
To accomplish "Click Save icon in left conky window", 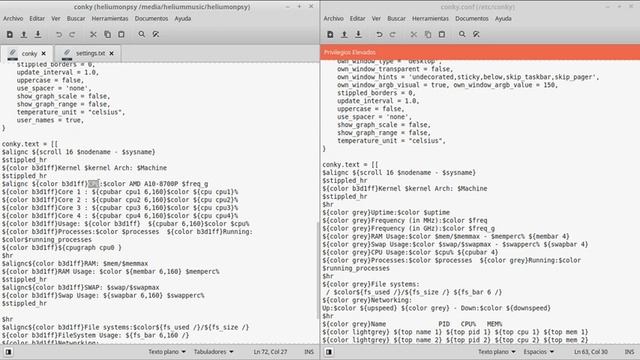I will click(x=38, y=35).
